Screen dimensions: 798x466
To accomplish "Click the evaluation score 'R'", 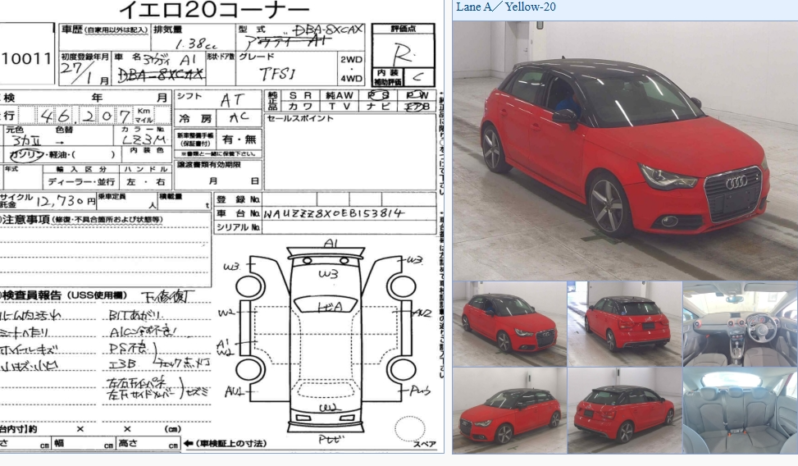I will tap(403, 53).
